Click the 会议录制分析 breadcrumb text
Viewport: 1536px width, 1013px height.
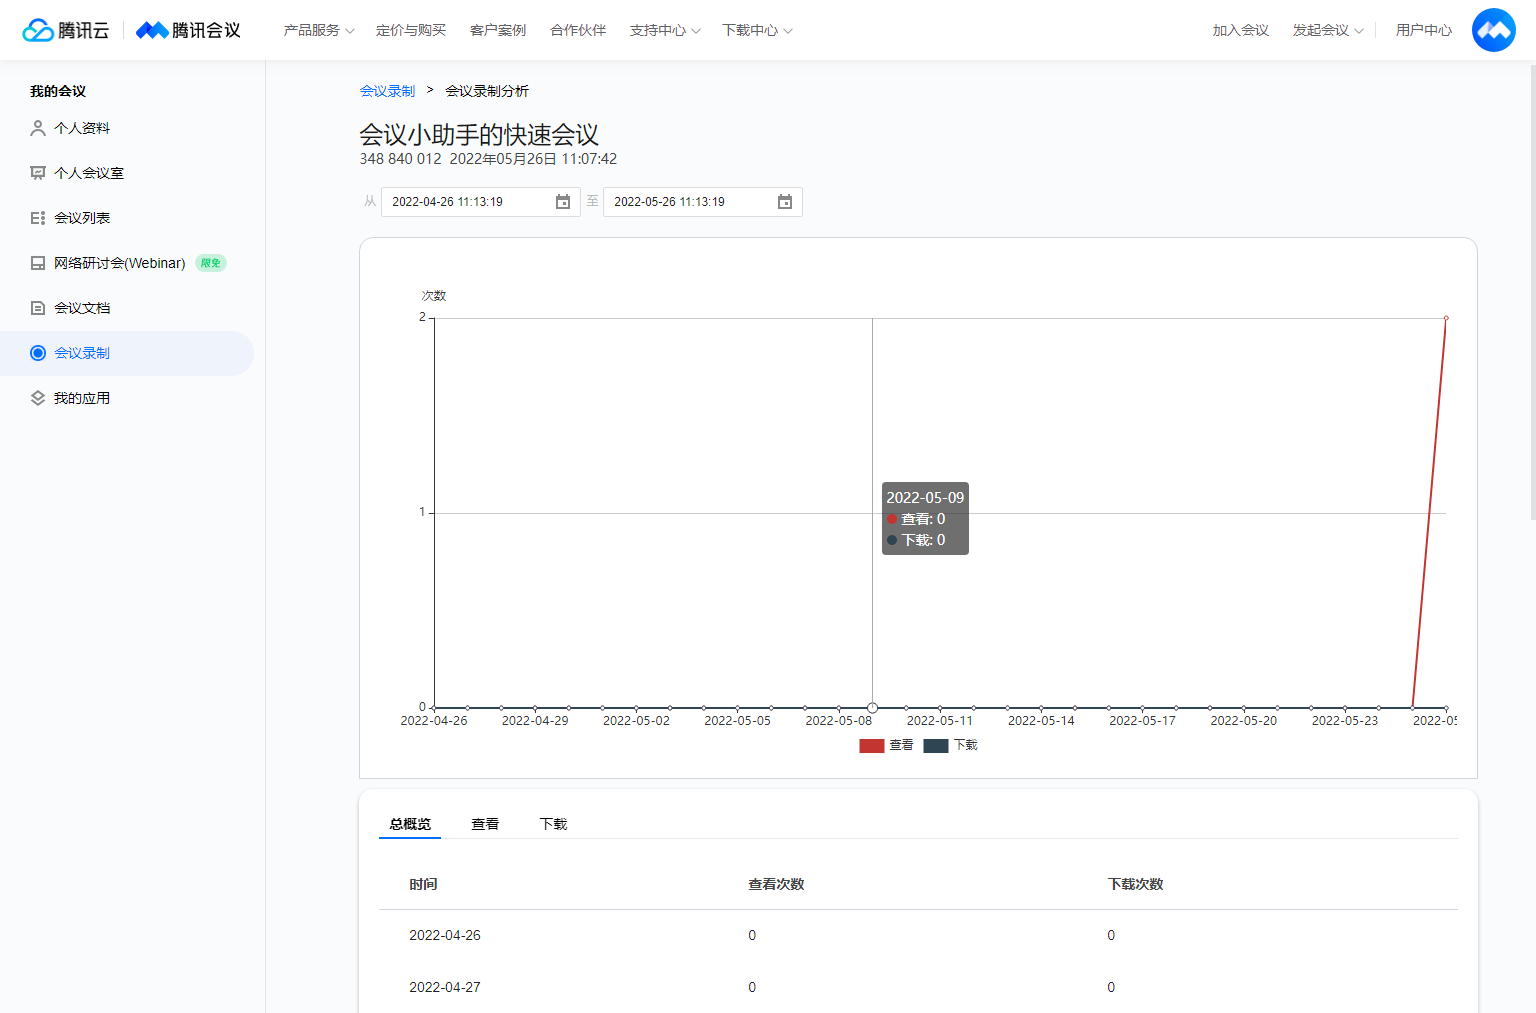pyautogui.click(x=487, y=91)
